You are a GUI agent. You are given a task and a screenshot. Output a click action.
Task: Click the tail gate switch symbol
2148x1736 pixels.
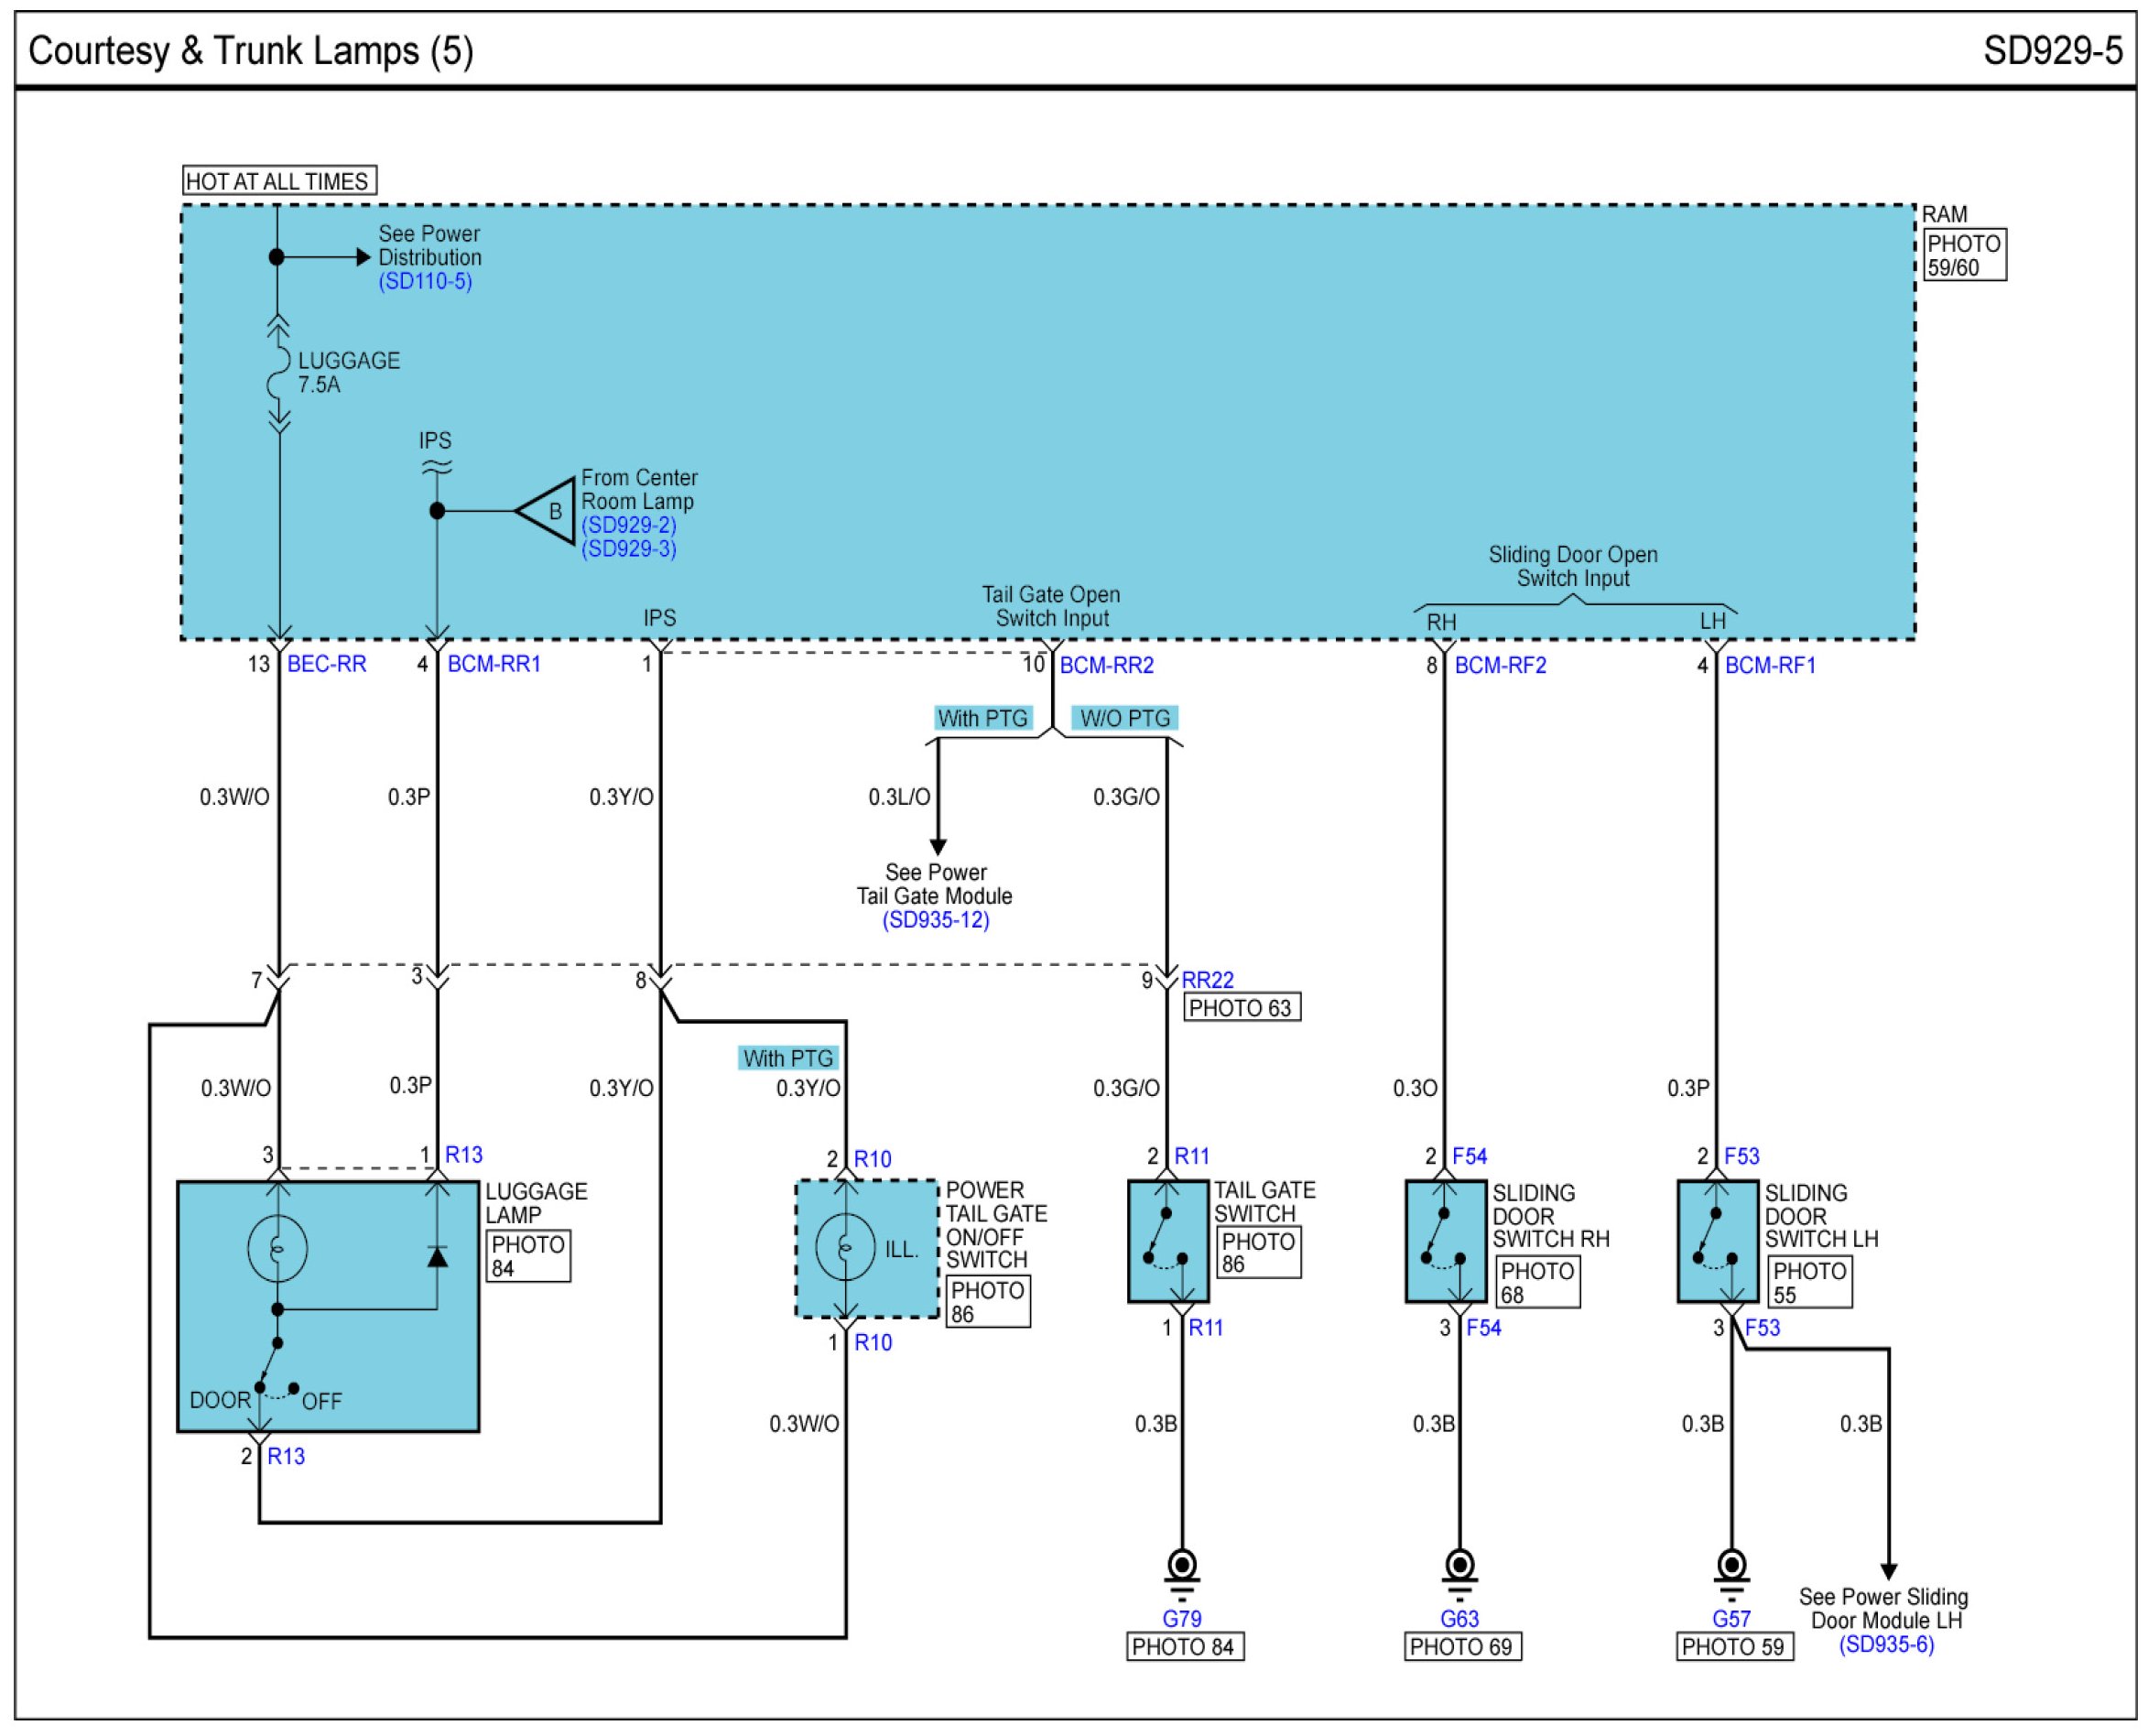pos(1167,1242)
